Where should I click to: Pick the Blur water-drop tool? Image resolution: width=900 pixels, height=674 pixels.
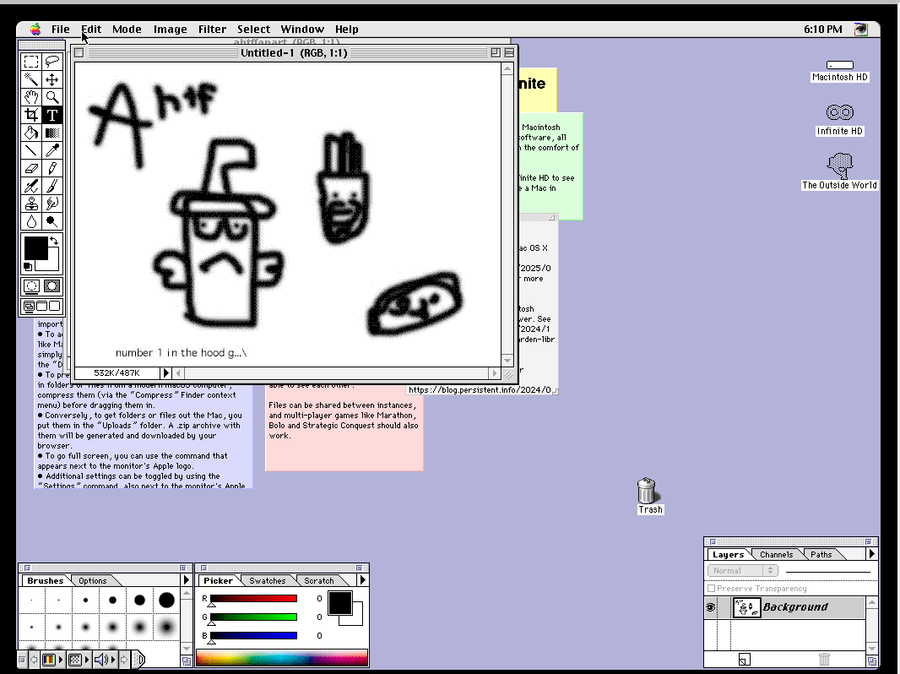31,222
